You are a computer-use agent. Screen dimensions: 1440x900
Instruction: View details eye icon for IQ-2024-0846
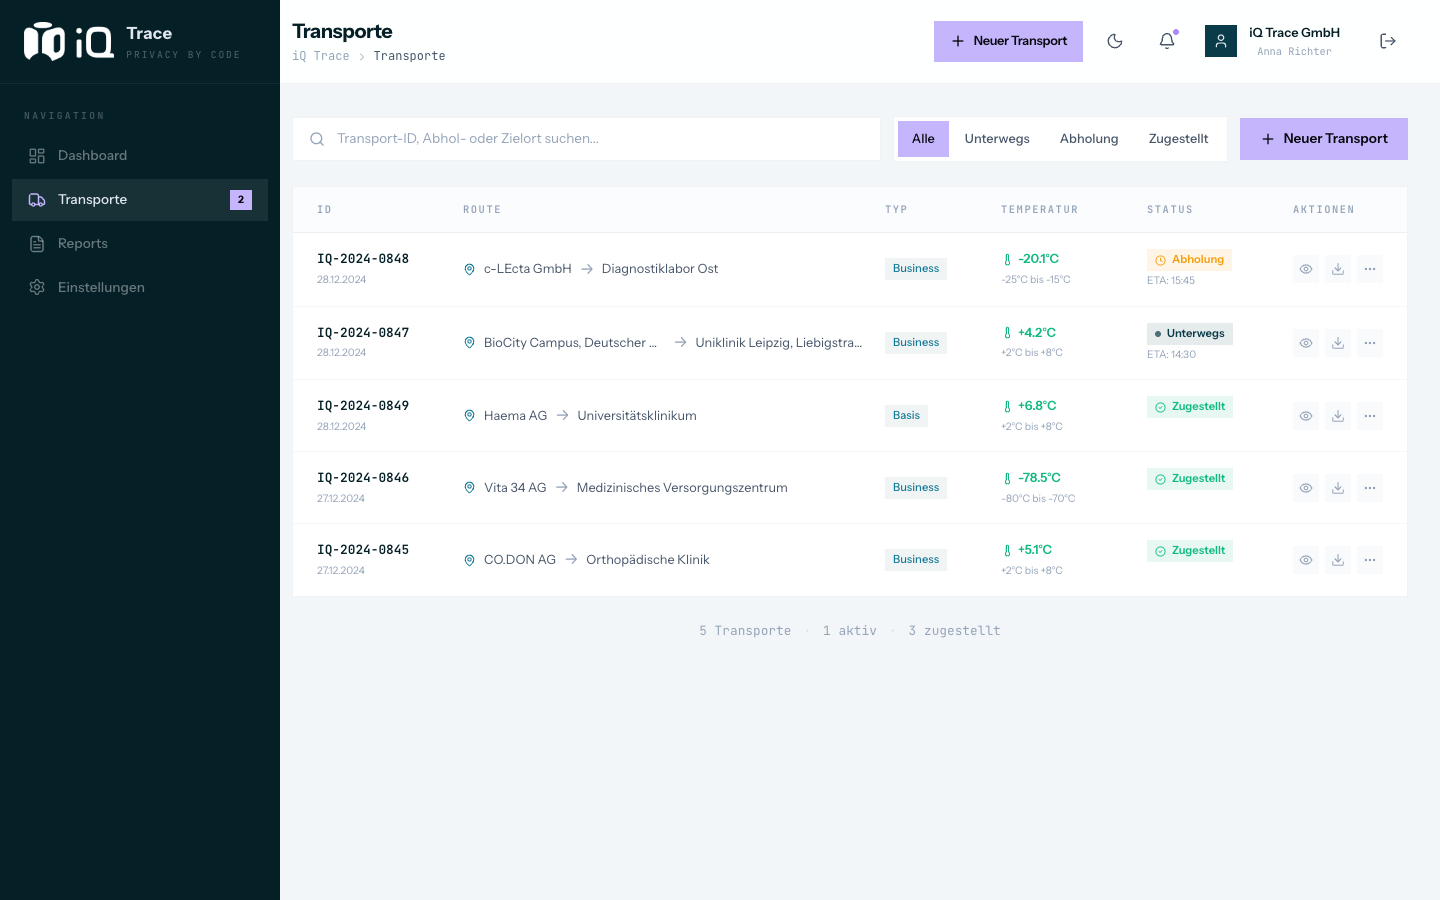coord(1306,488)
